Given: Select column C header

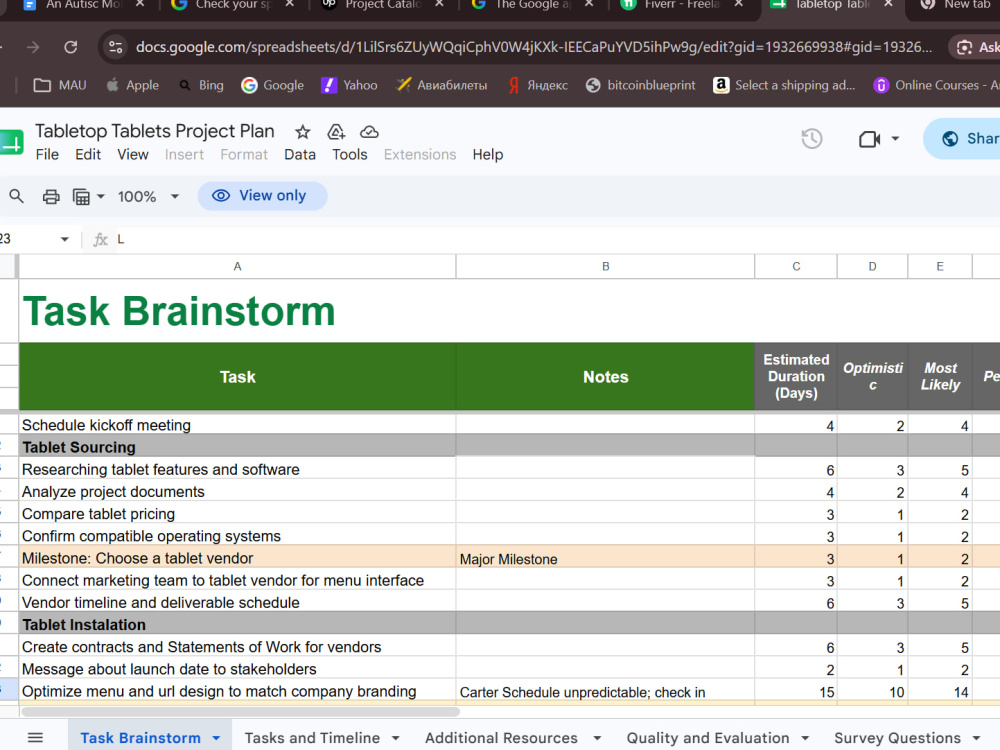Looking at the screenshot, I should [x=796, y=267].
